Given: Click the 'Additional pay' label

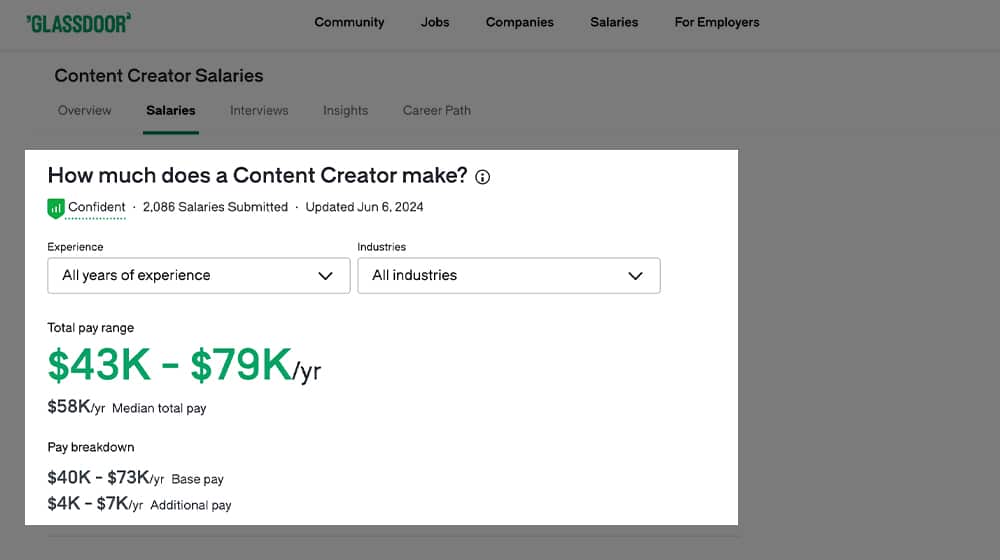Looking at the screenshot, I should 191,505.
